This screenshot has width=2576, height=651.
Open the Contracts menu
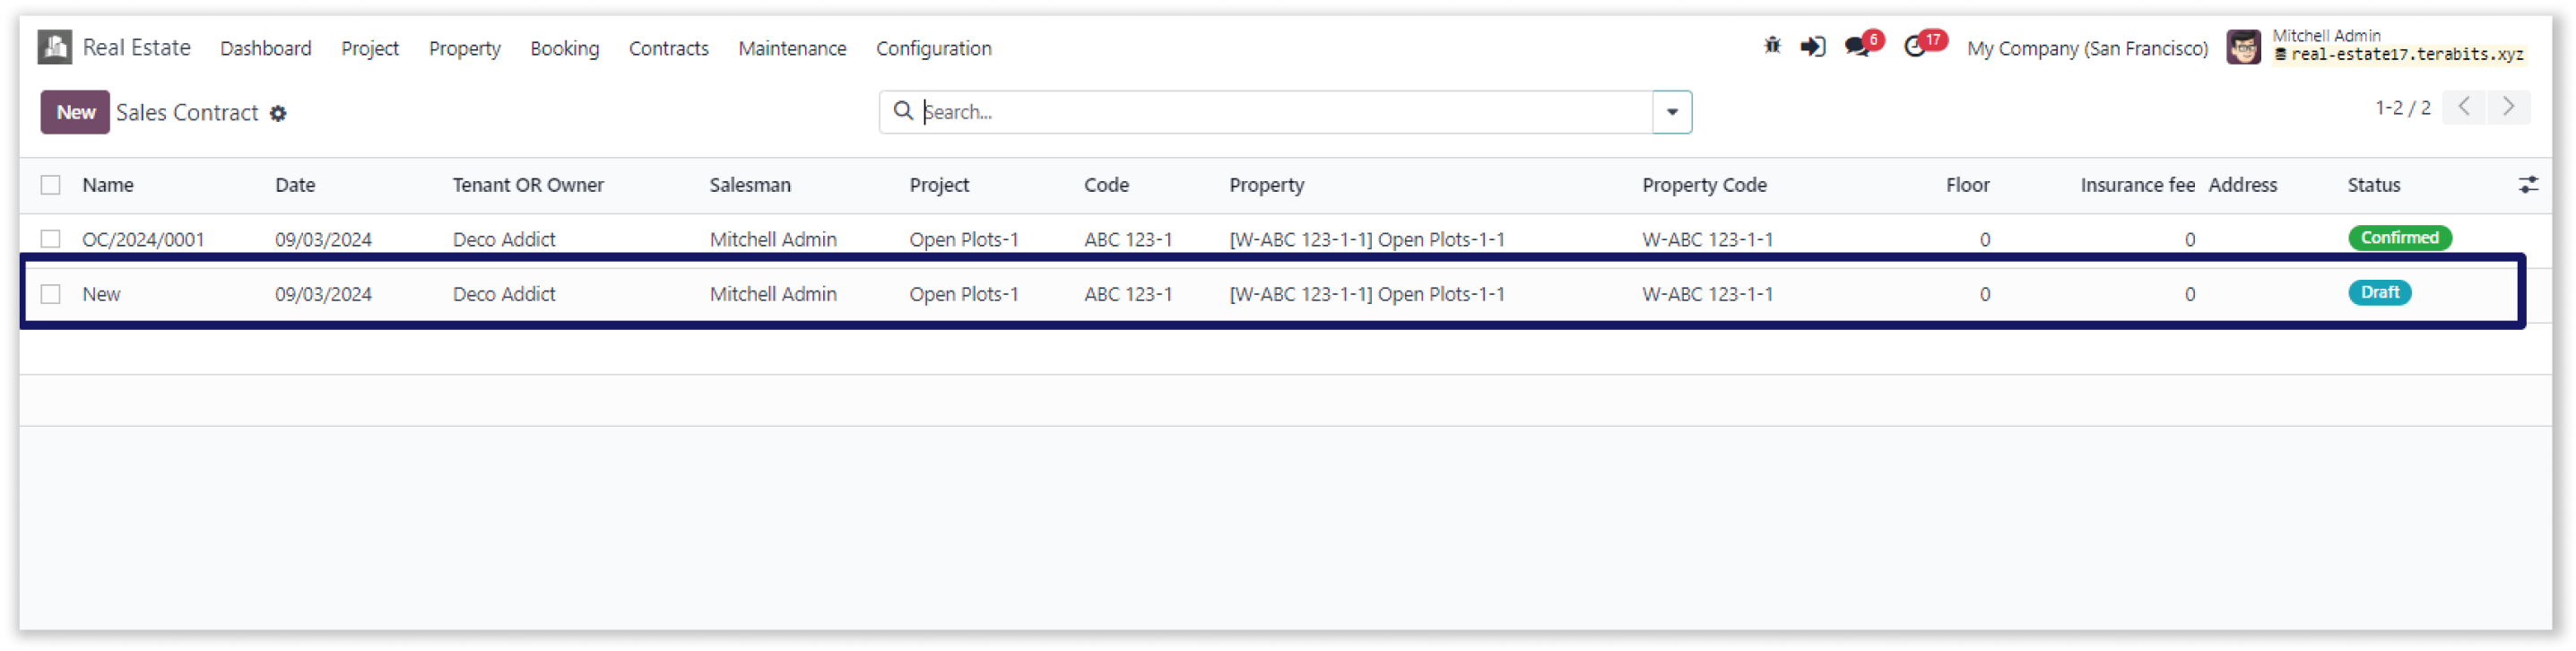[669, 48]
